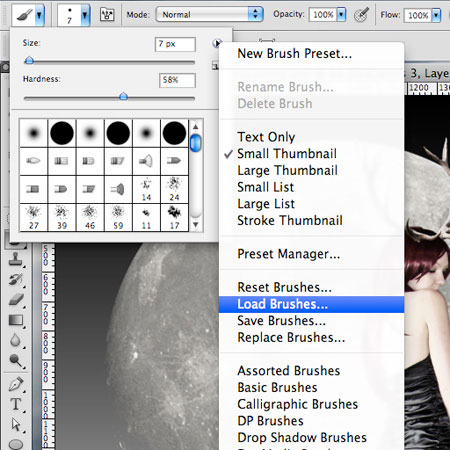The width and height of the screenshot is (450, 450).
Task: Select the spatter brush labeled 24
Action: tap(174, 189)
